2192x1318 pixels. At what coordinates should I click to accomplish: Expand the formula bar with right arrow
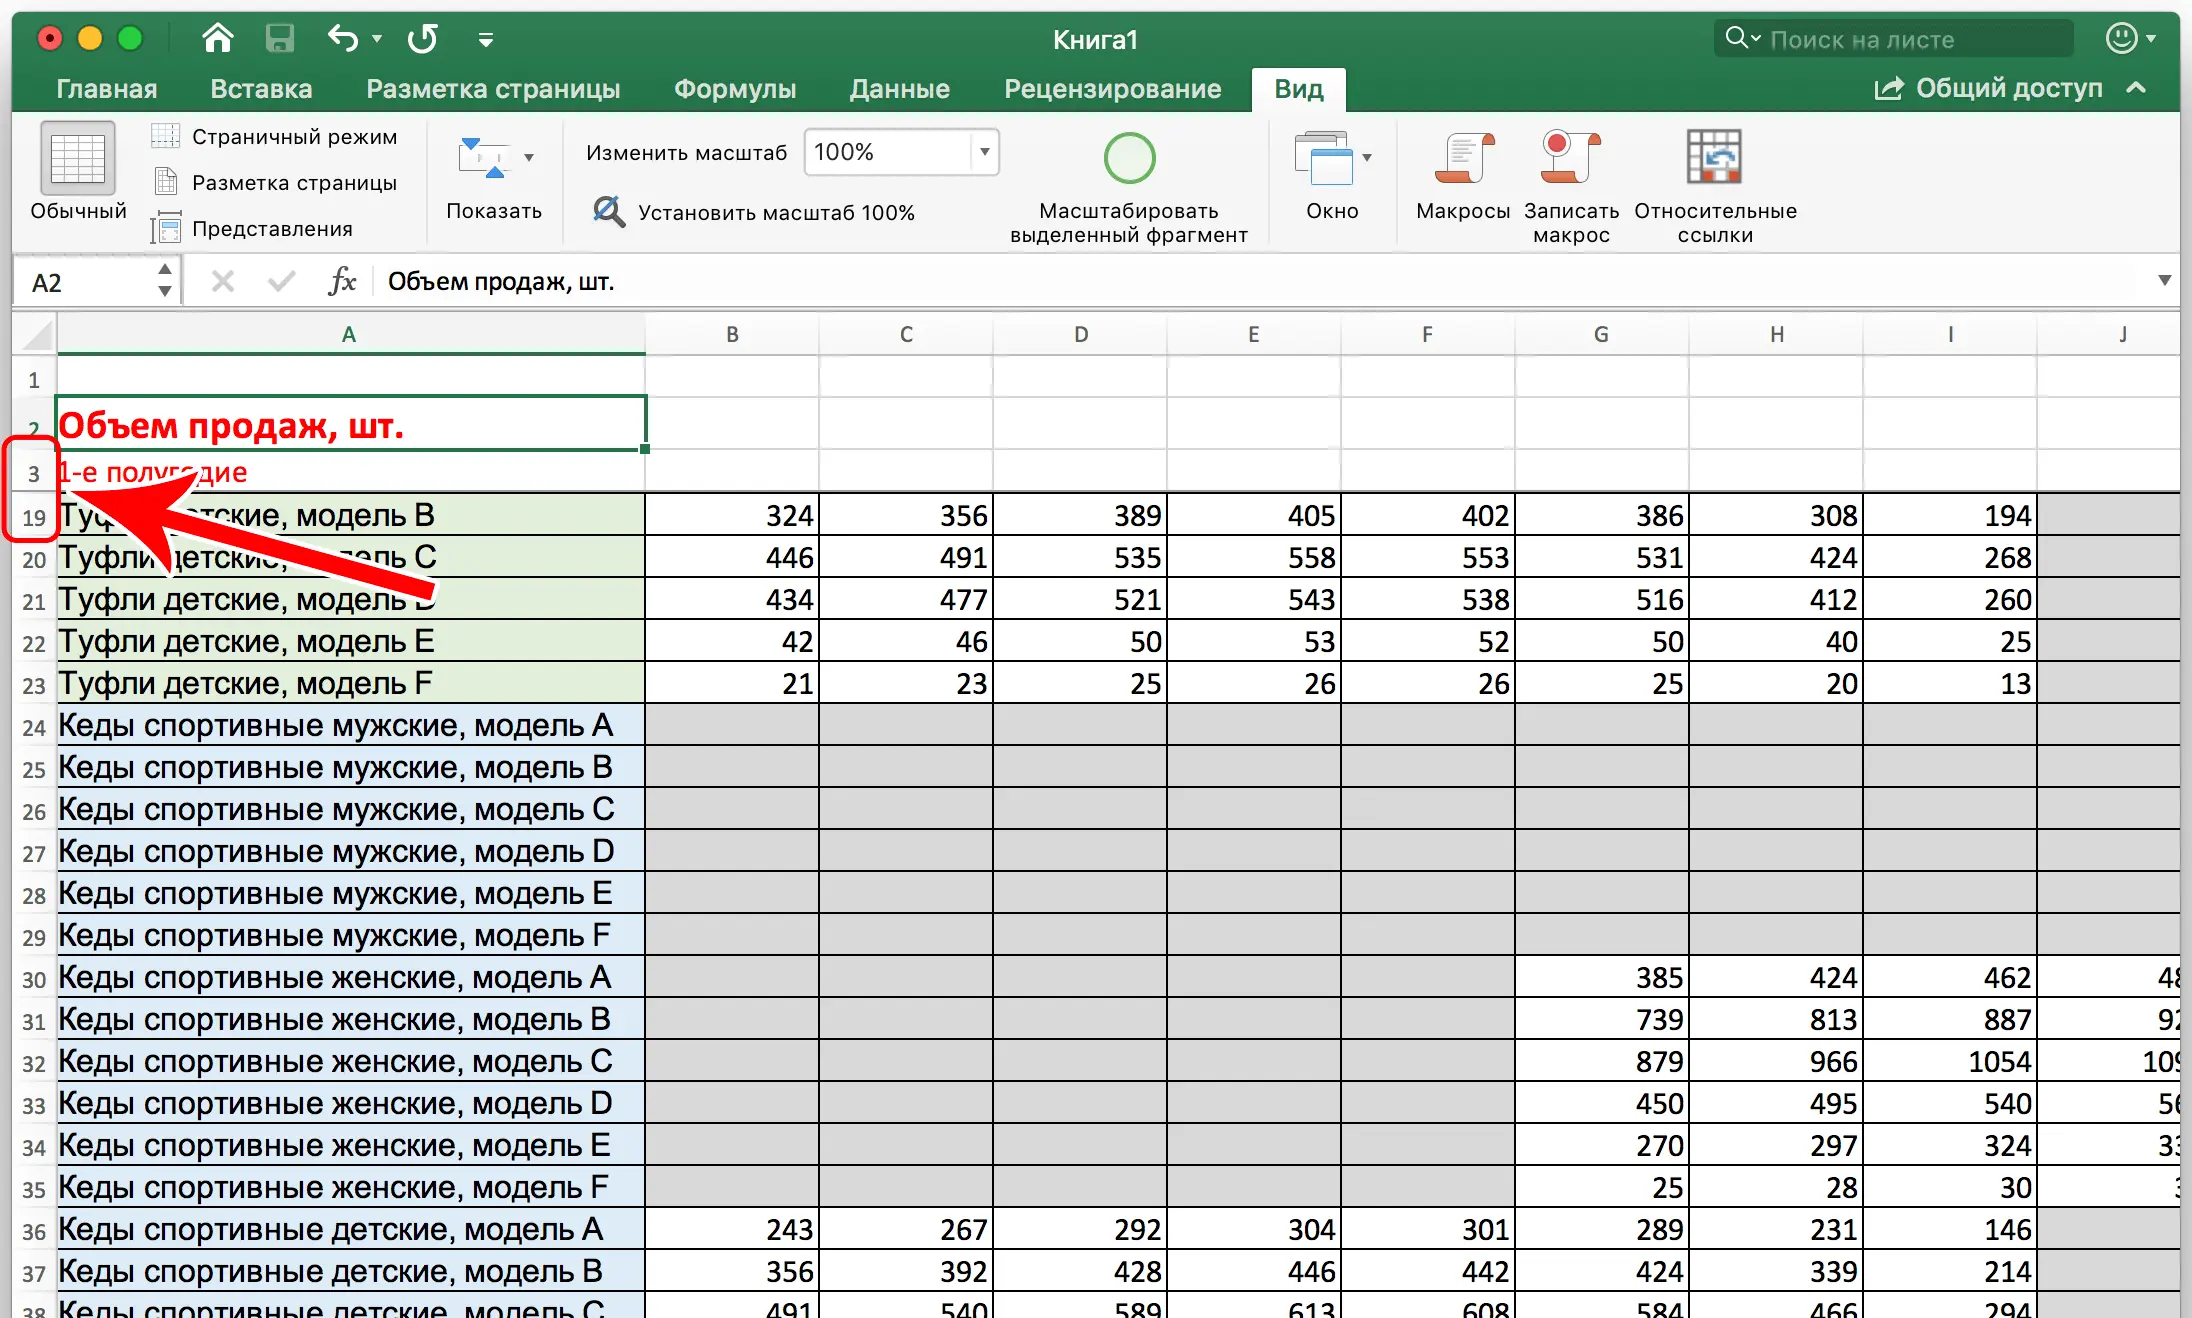click(x=2165, y=281)
